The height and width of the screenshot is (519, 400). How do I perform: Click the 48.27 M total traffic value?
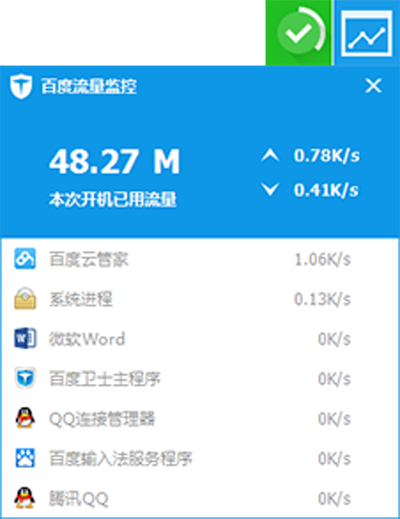(115, 162)
